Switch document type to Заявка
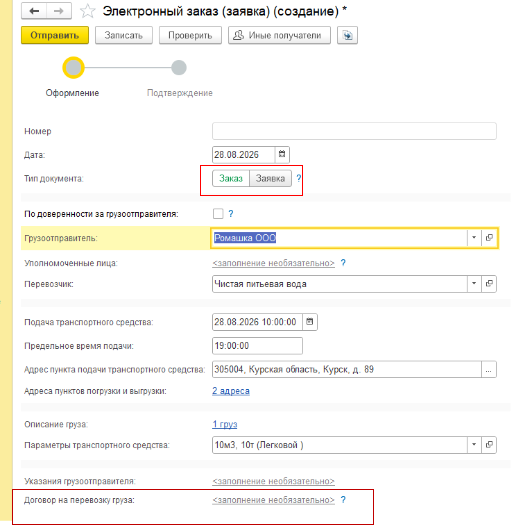 [270, 178]
